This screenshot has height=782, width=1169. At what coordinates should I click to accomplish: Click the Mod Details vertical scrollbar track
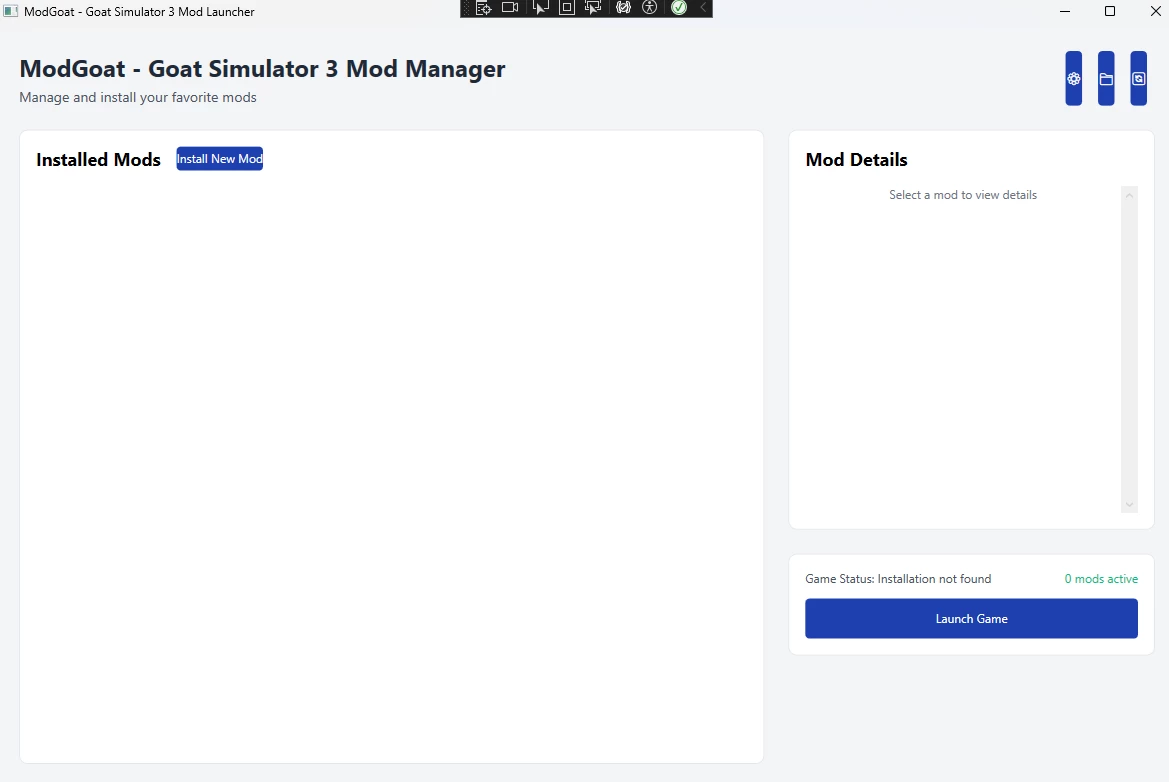point(1129,350)
